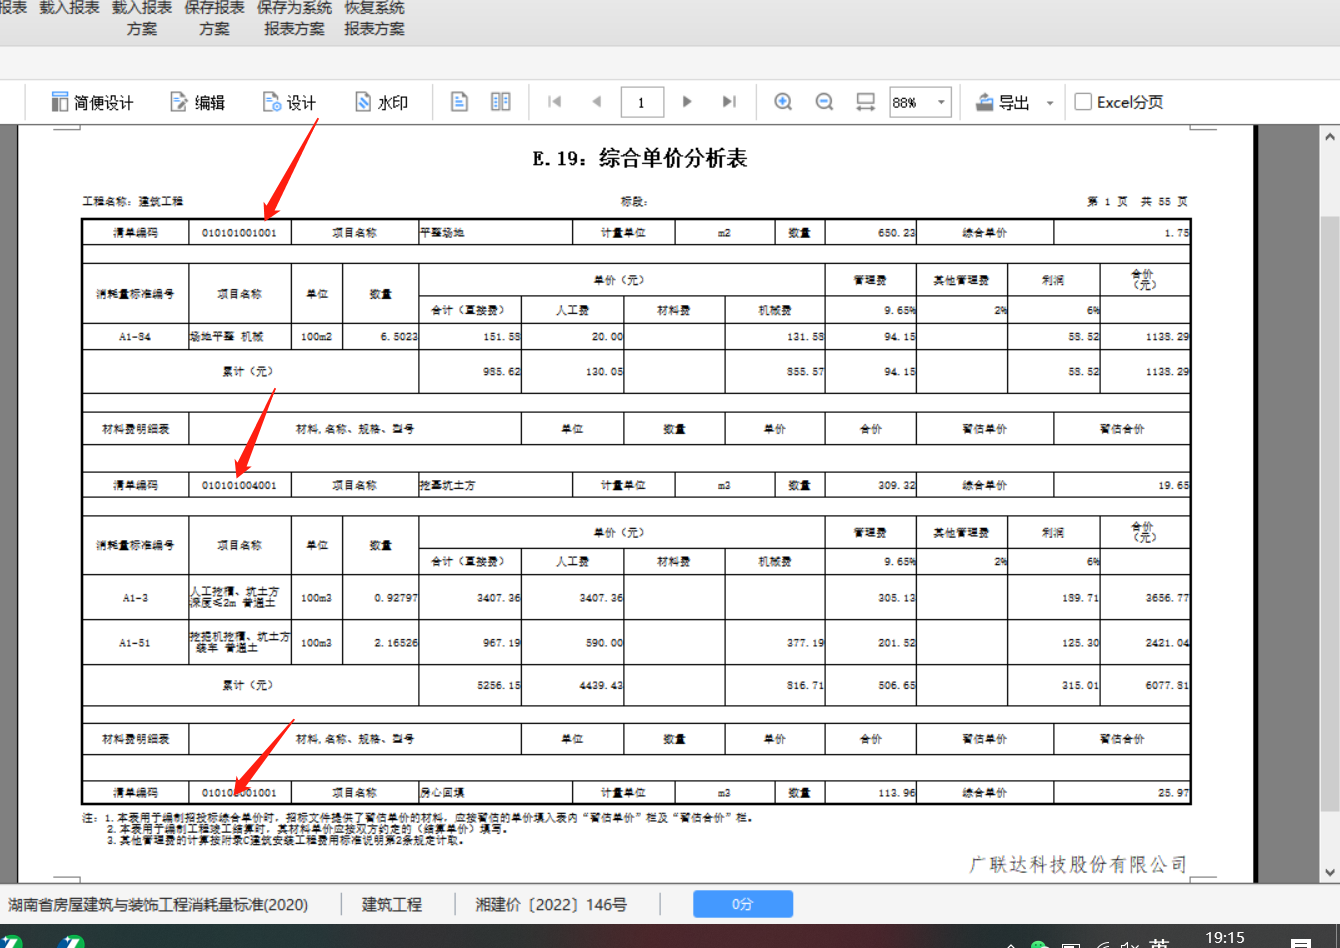Click bill code 010101001001

tap(239, 233)
